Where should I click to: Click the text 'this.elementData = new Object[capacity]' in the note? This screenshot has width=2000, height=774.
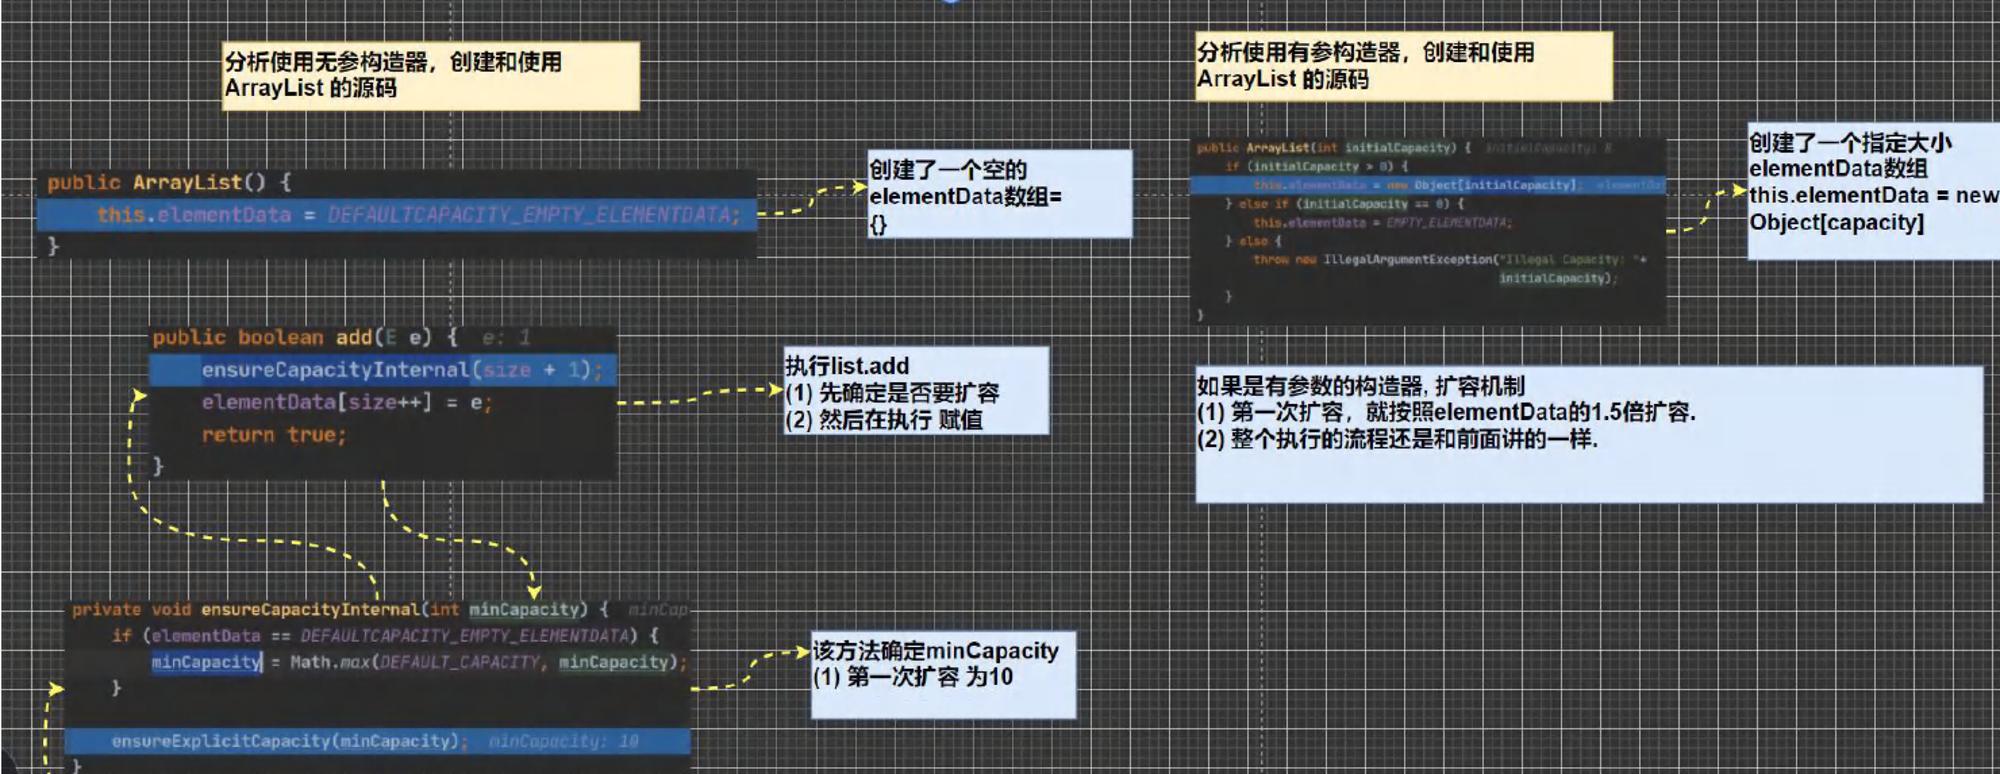click(1873, 209)
